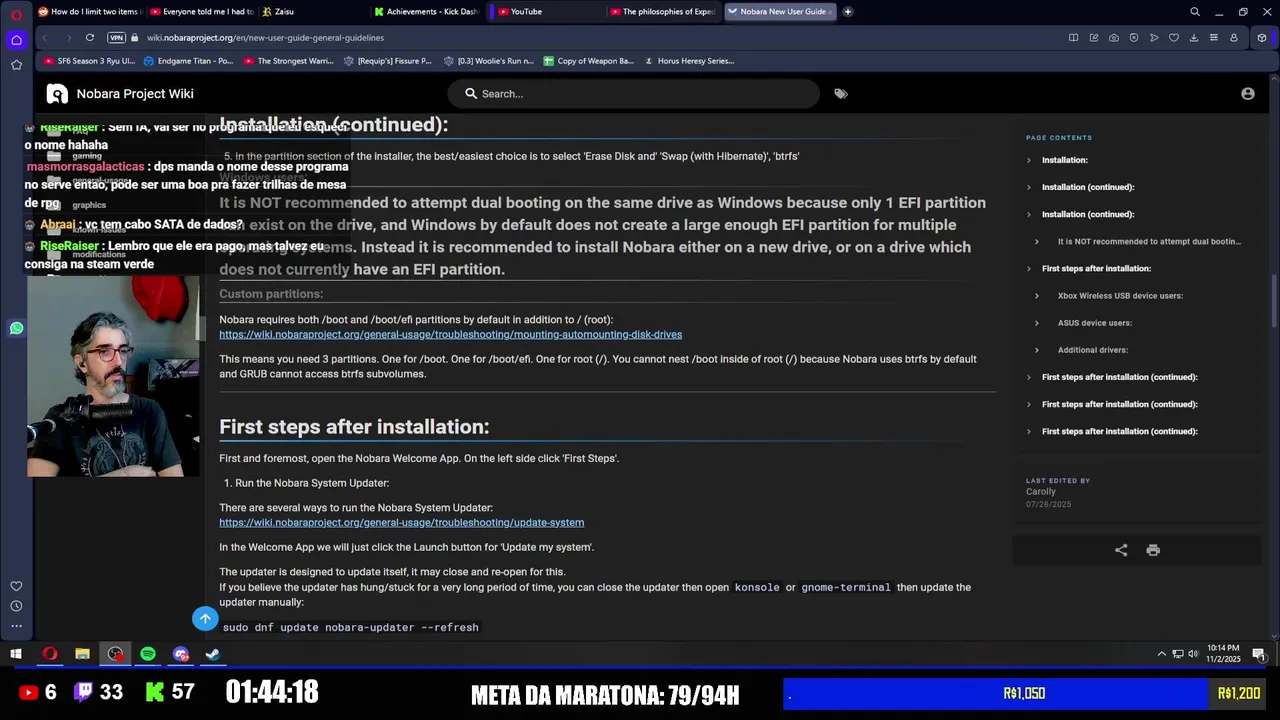The width and height of the screenshot is (1280, 720).
Task: Open the wiki user account icon
Action: tap(1247, 94)
